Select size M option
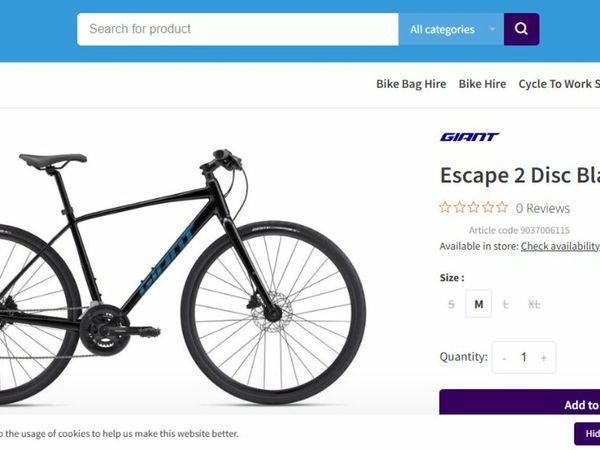Viewport: 600px width, 450px height. [x=479, y=304]
